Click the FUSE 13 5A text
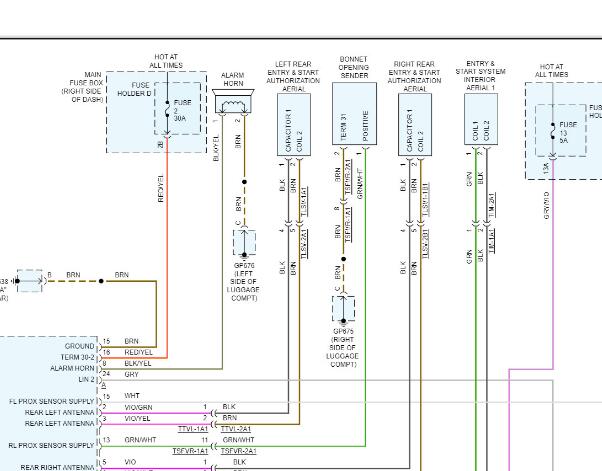The height and width of the screenshot is (471, 602). (x=568, y=132)
